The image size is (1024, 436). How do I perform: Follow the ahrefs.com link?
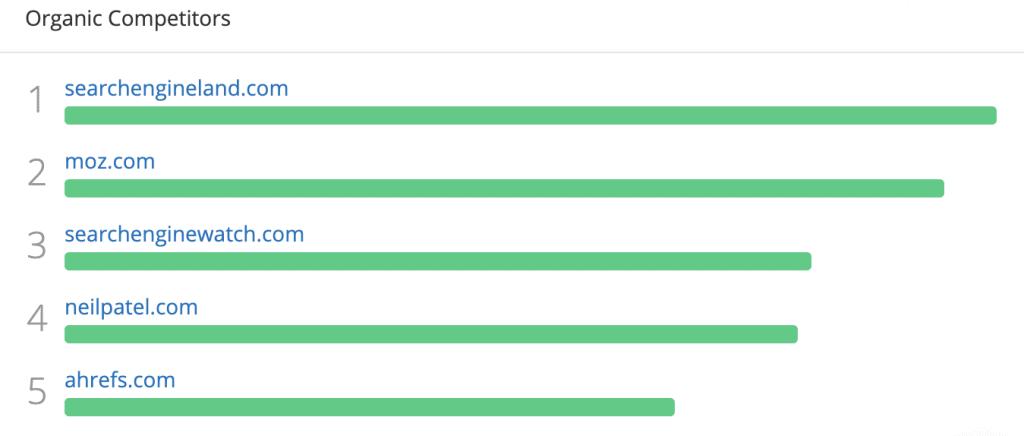coord(120,379)
